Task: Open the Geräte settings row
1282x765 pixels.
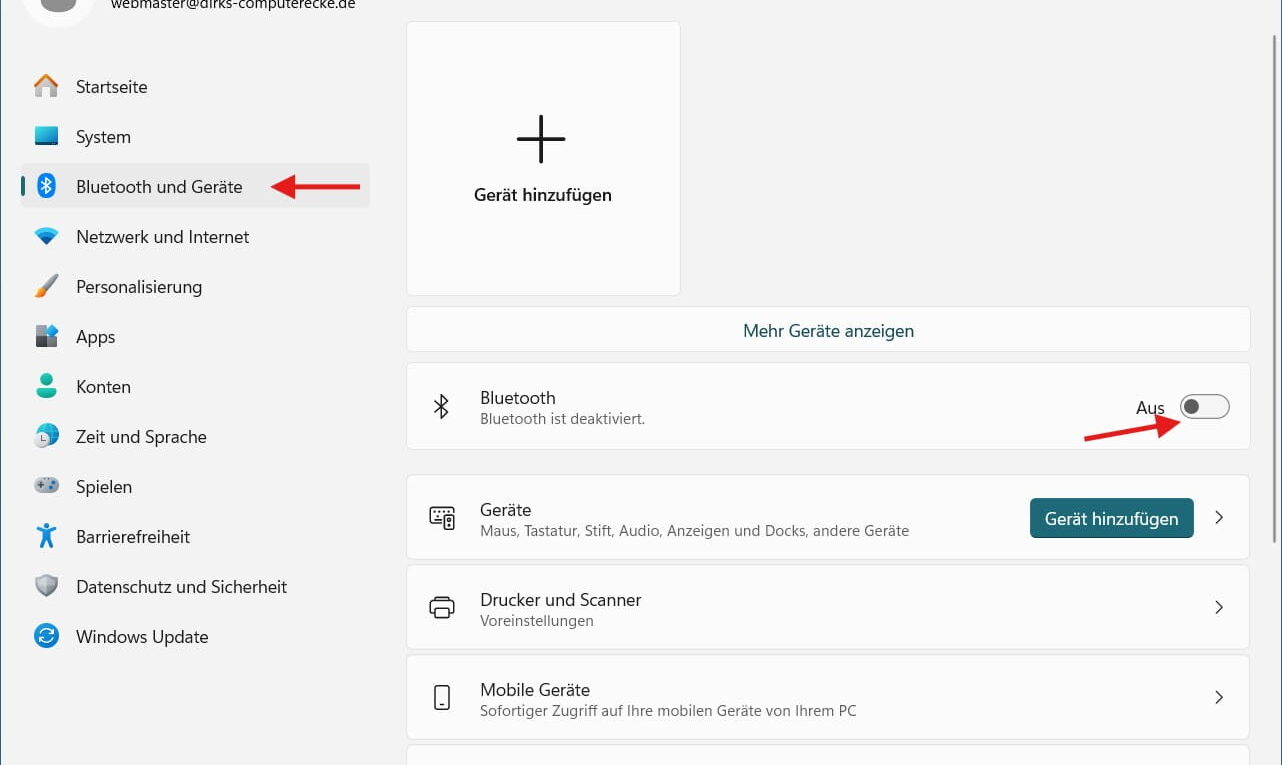Action: point(828,518)
